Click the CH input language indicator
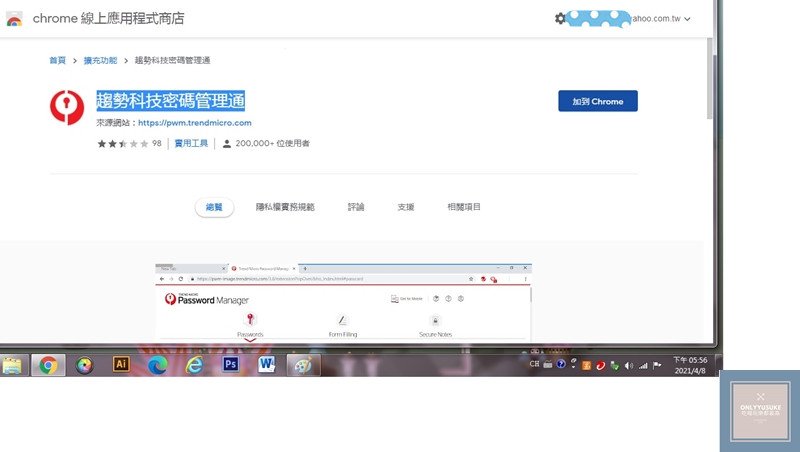Viewport: 800px width, 452px height. (x=534, y=364)
